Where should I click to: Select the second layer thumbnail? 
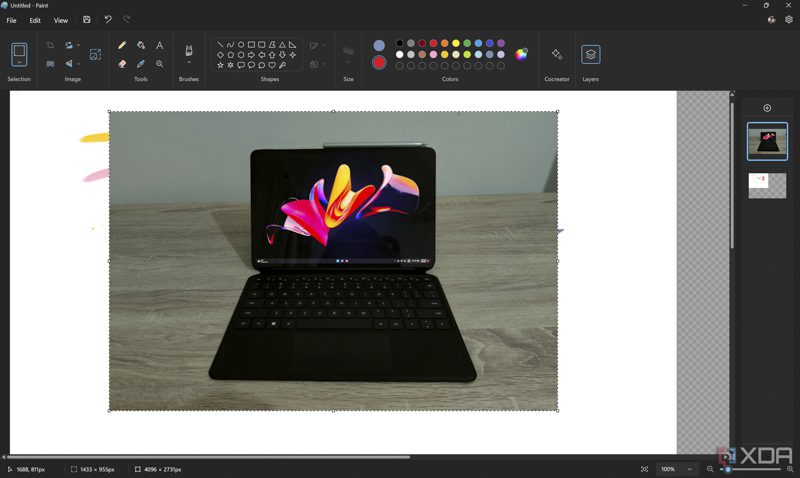point(767,186)
